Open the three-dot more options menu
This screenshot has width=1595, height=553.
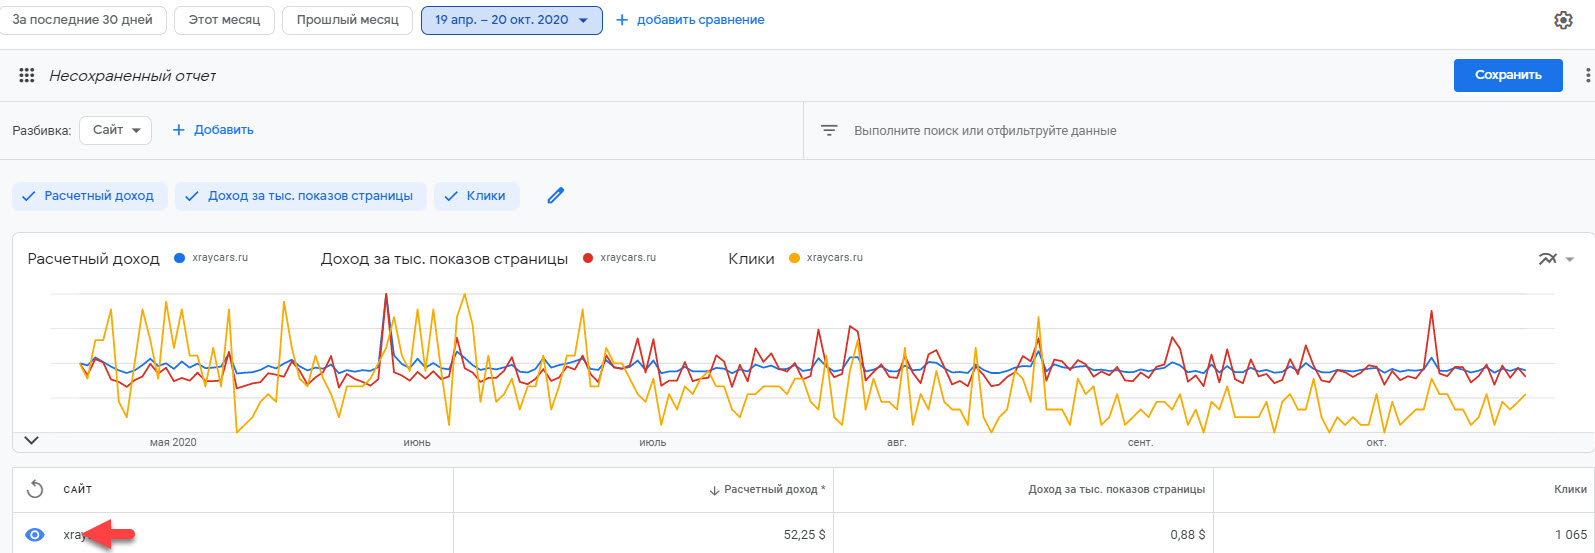(1588, 75)
